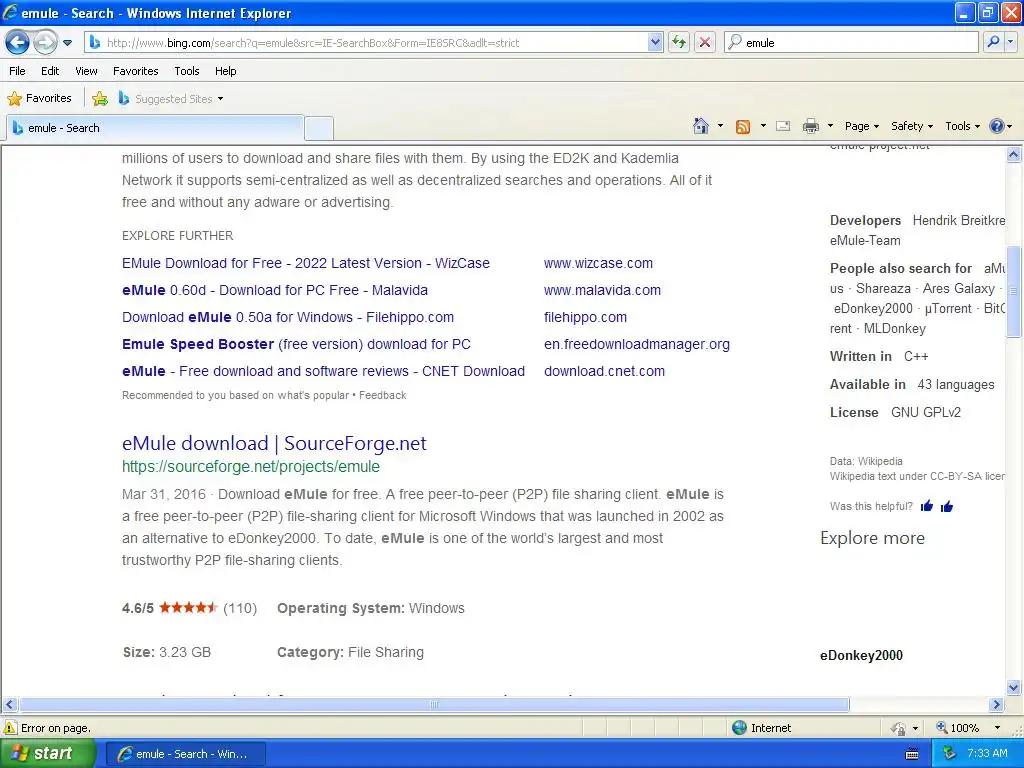Screen dimensions: 1024x768
Task: Click the Print icon
Action: point(810,126)
